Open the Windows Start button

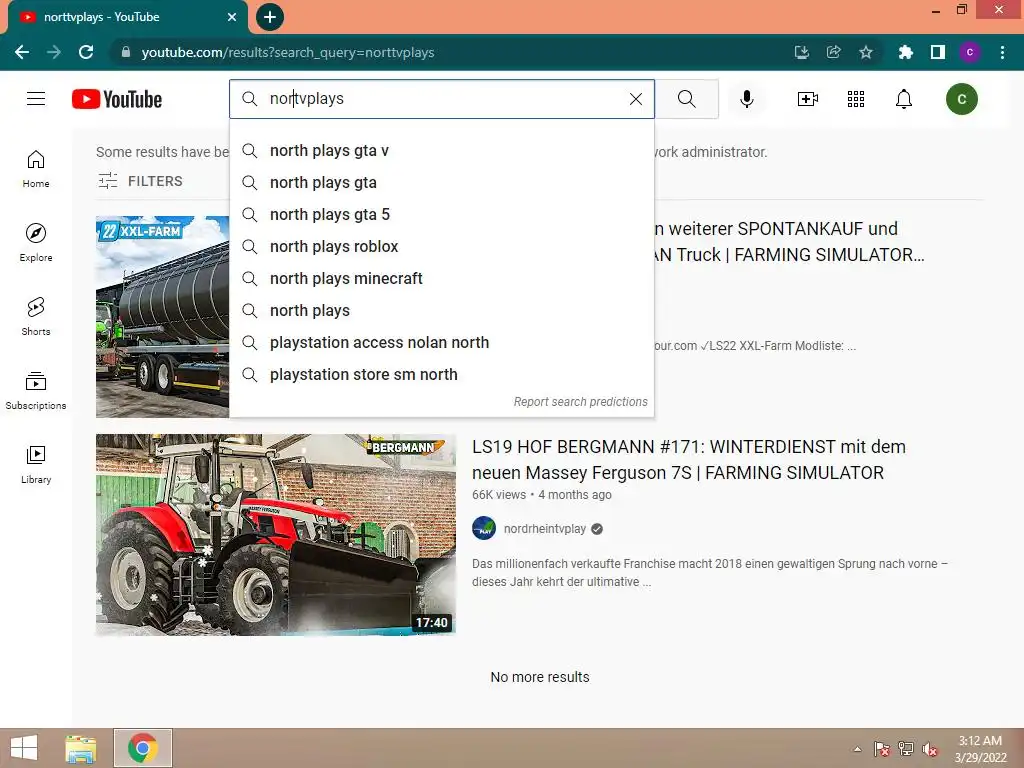pyautogui.click(x=24, y=748)
